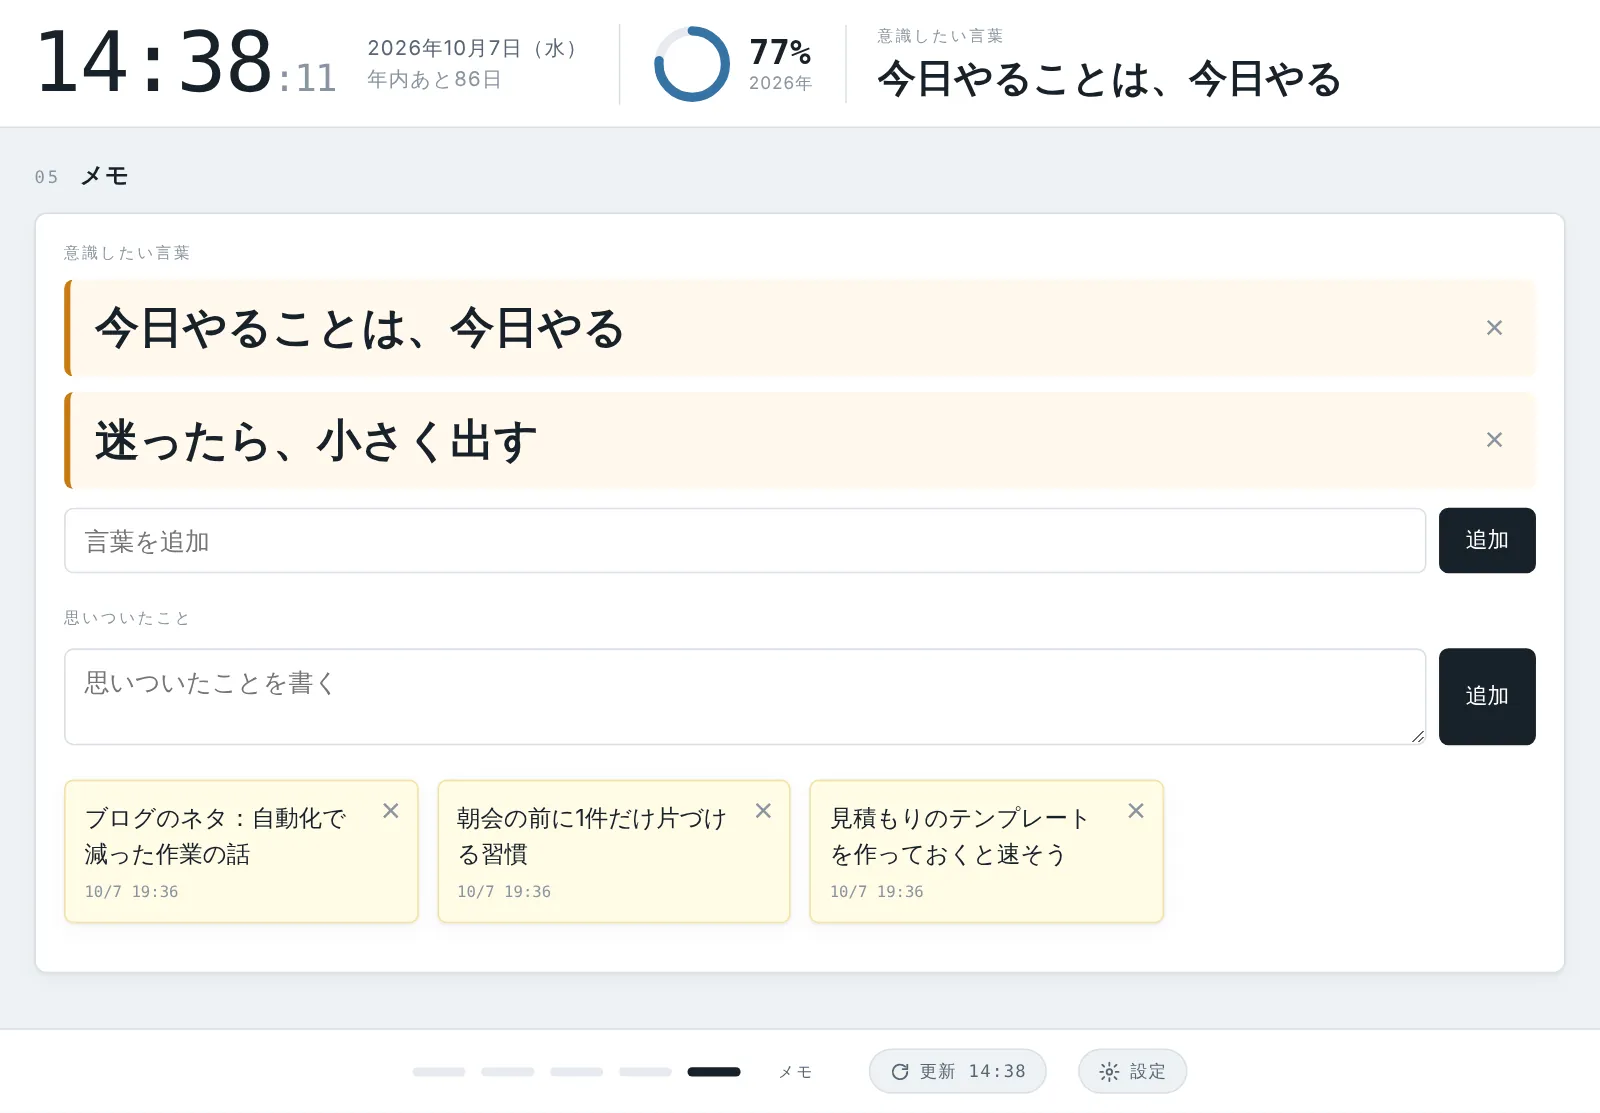Viewport: 1600px width, 1113px height.
Task: Click the 05 メモ section heading
Action: pyautogui.click(x=81, y=177)
